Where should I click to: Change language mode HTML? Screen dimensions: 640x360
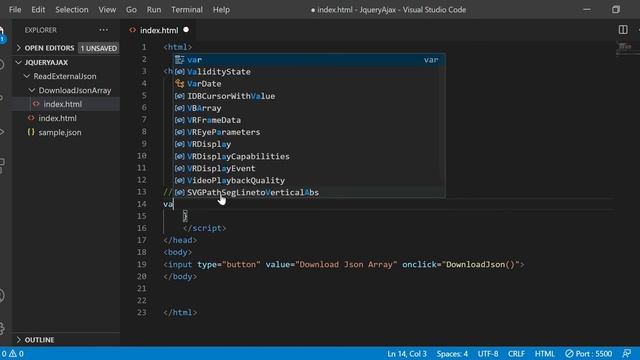[544, 353]
